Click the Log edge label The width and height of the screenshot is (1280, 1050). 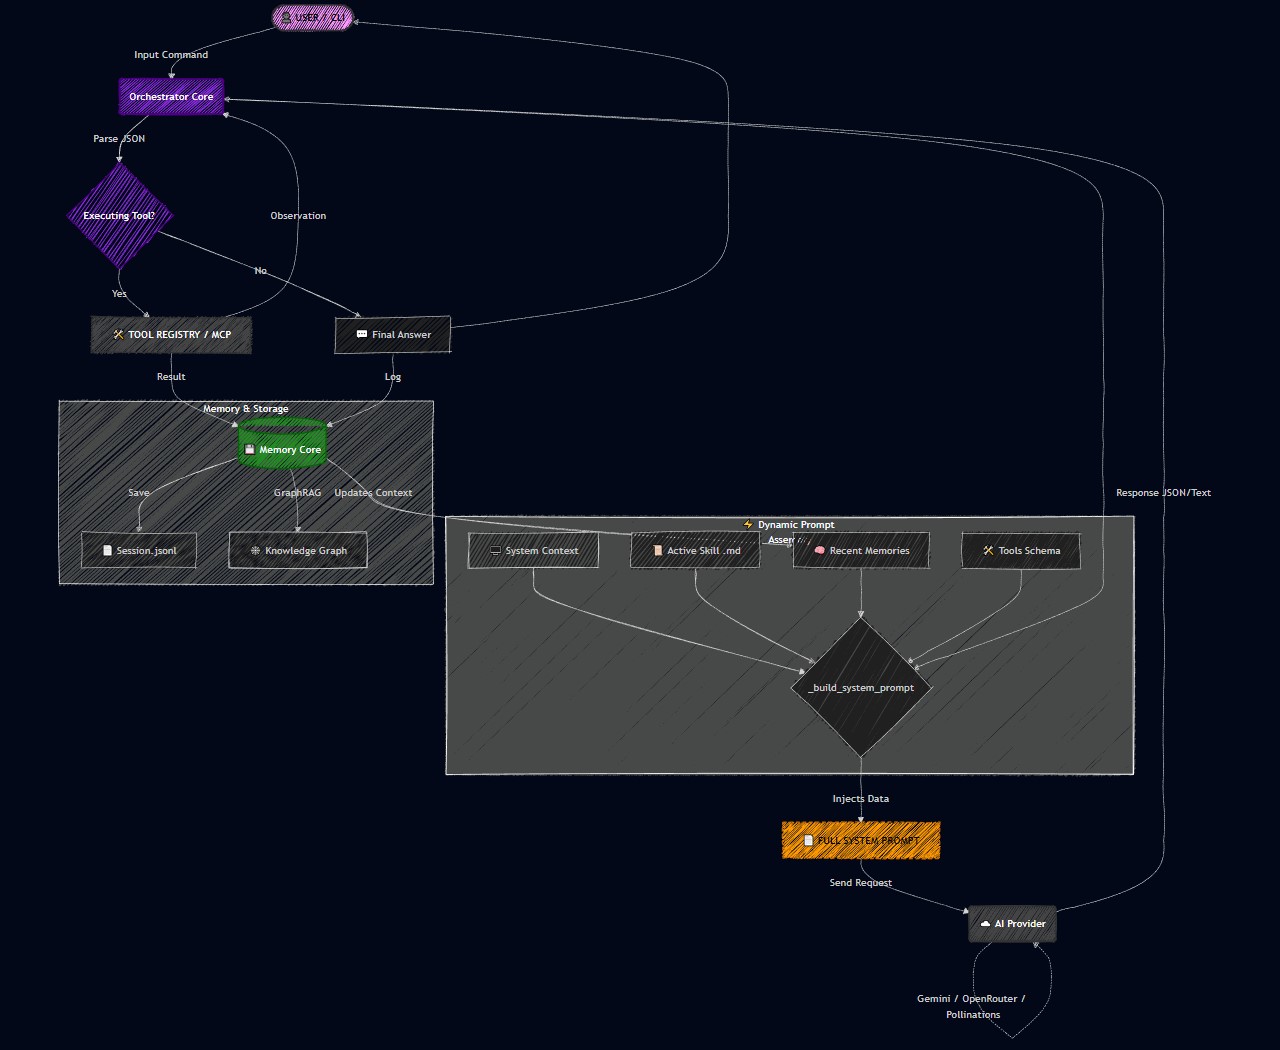[x=393, y=377]
